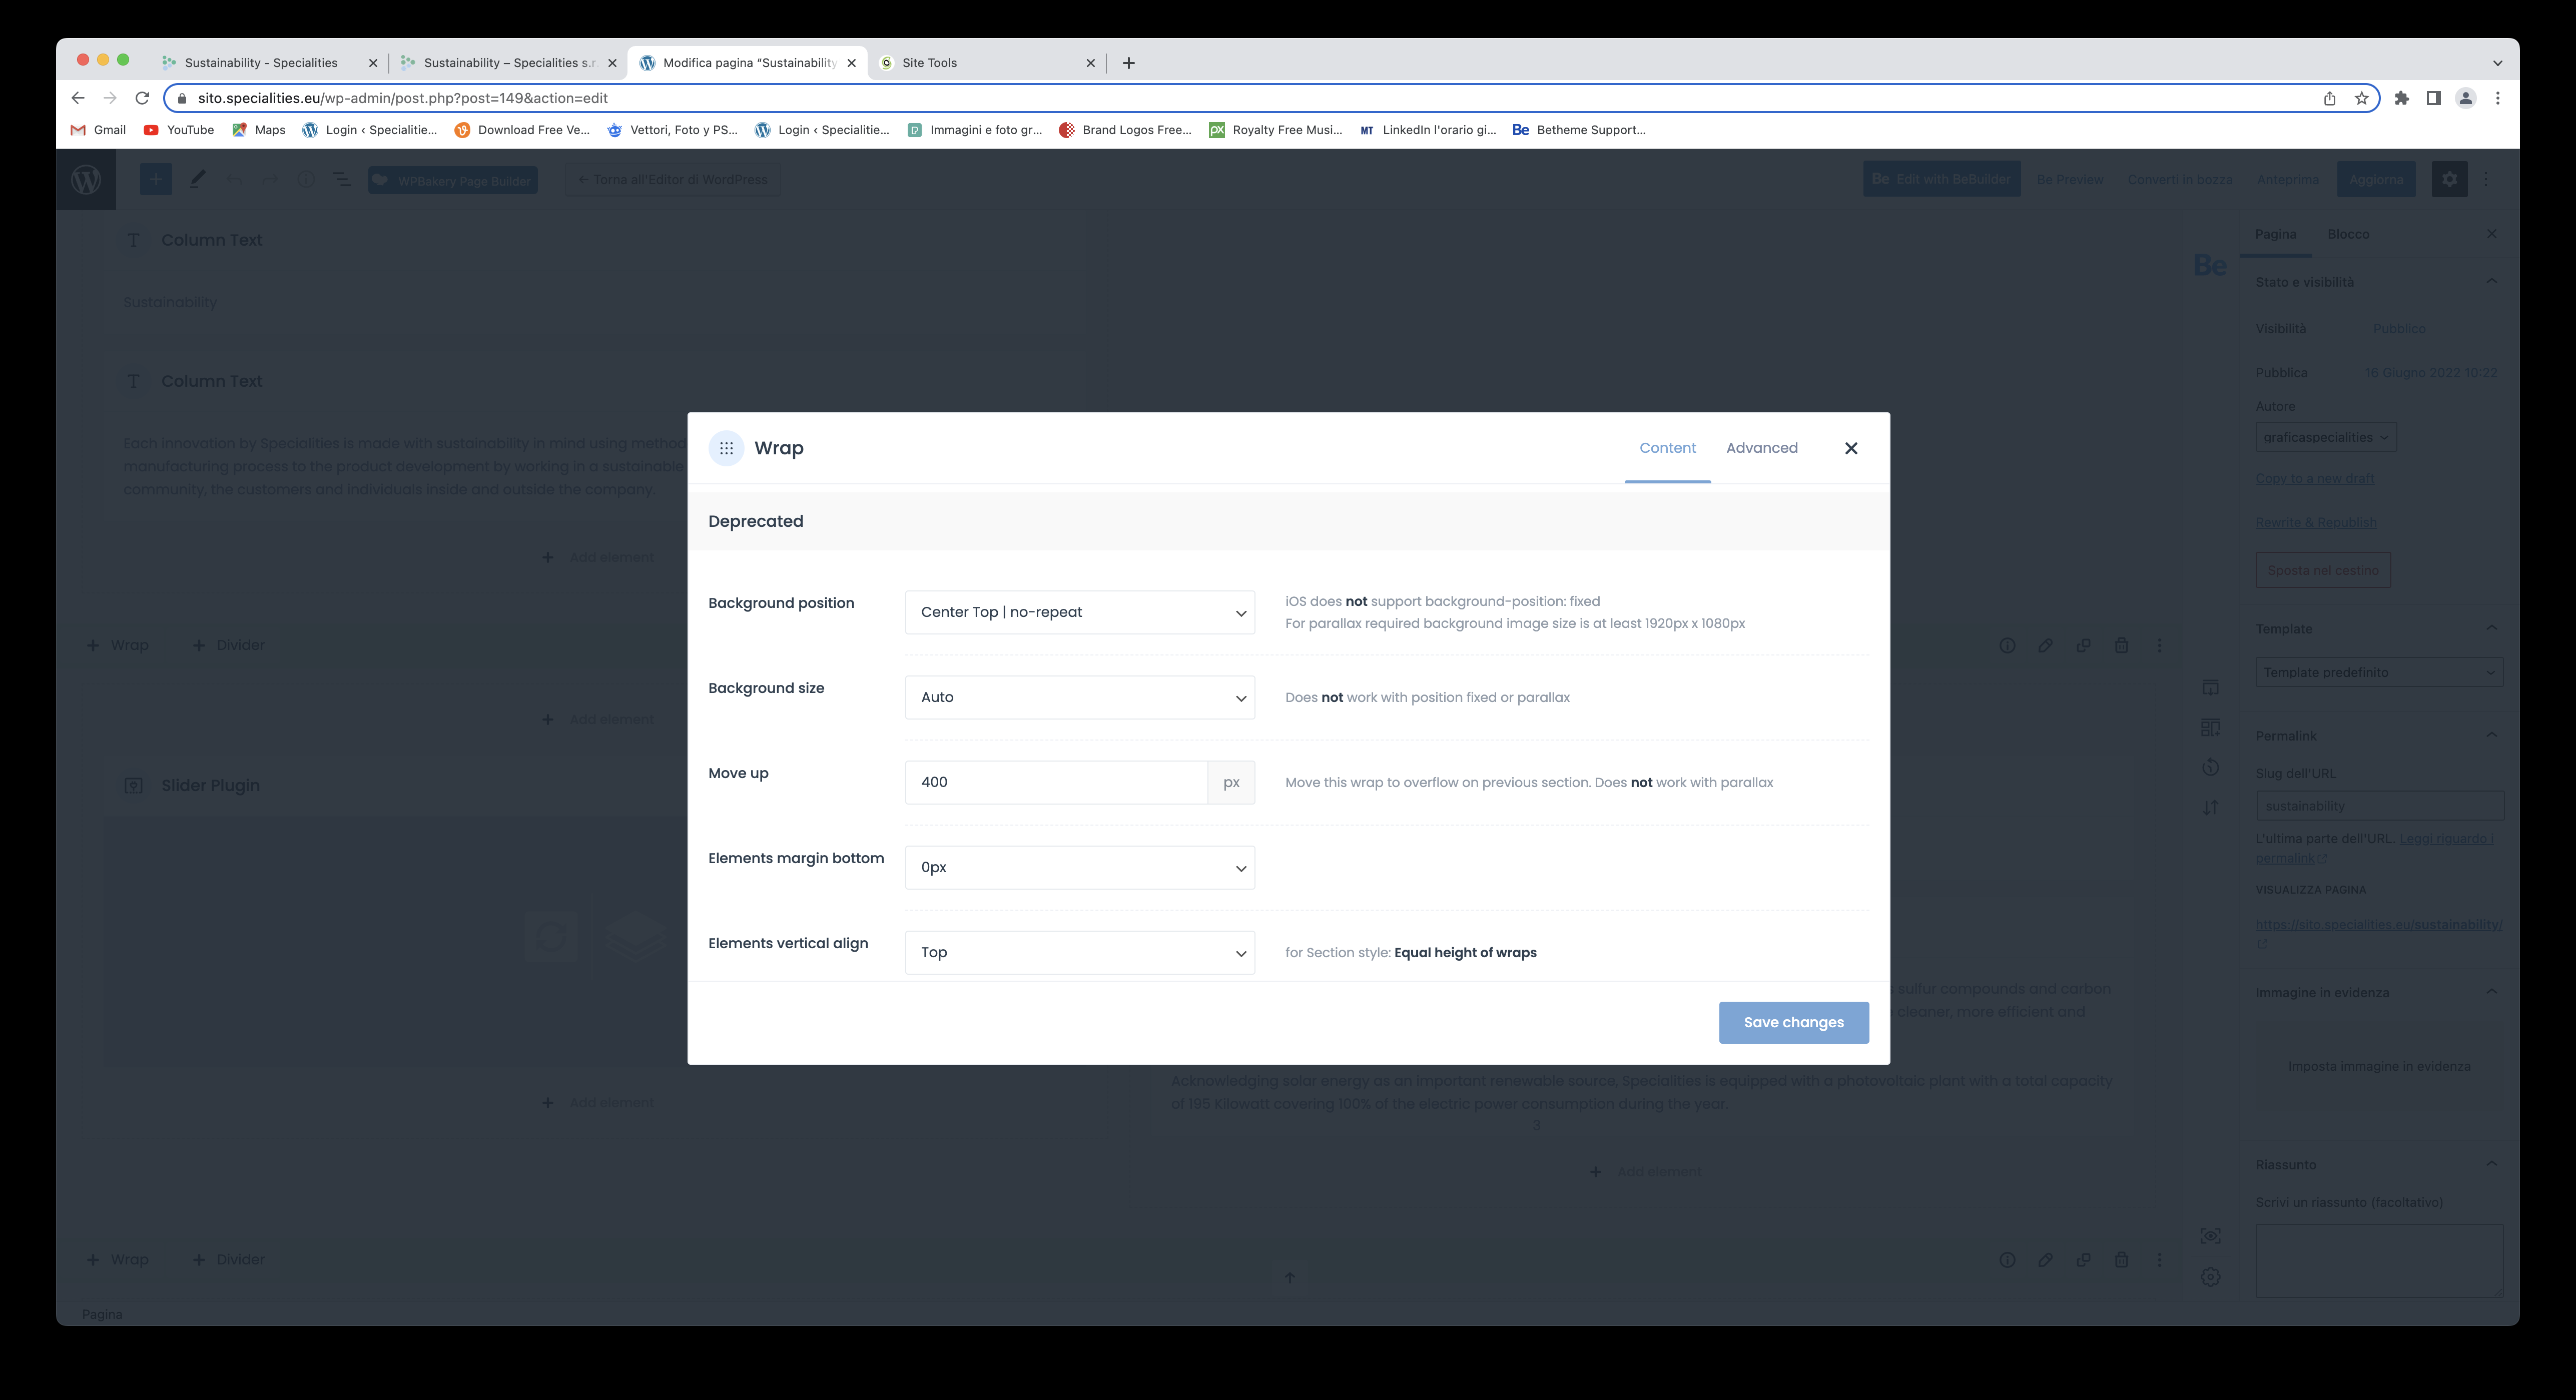Reload the browser page

click(x=142, y=98)
